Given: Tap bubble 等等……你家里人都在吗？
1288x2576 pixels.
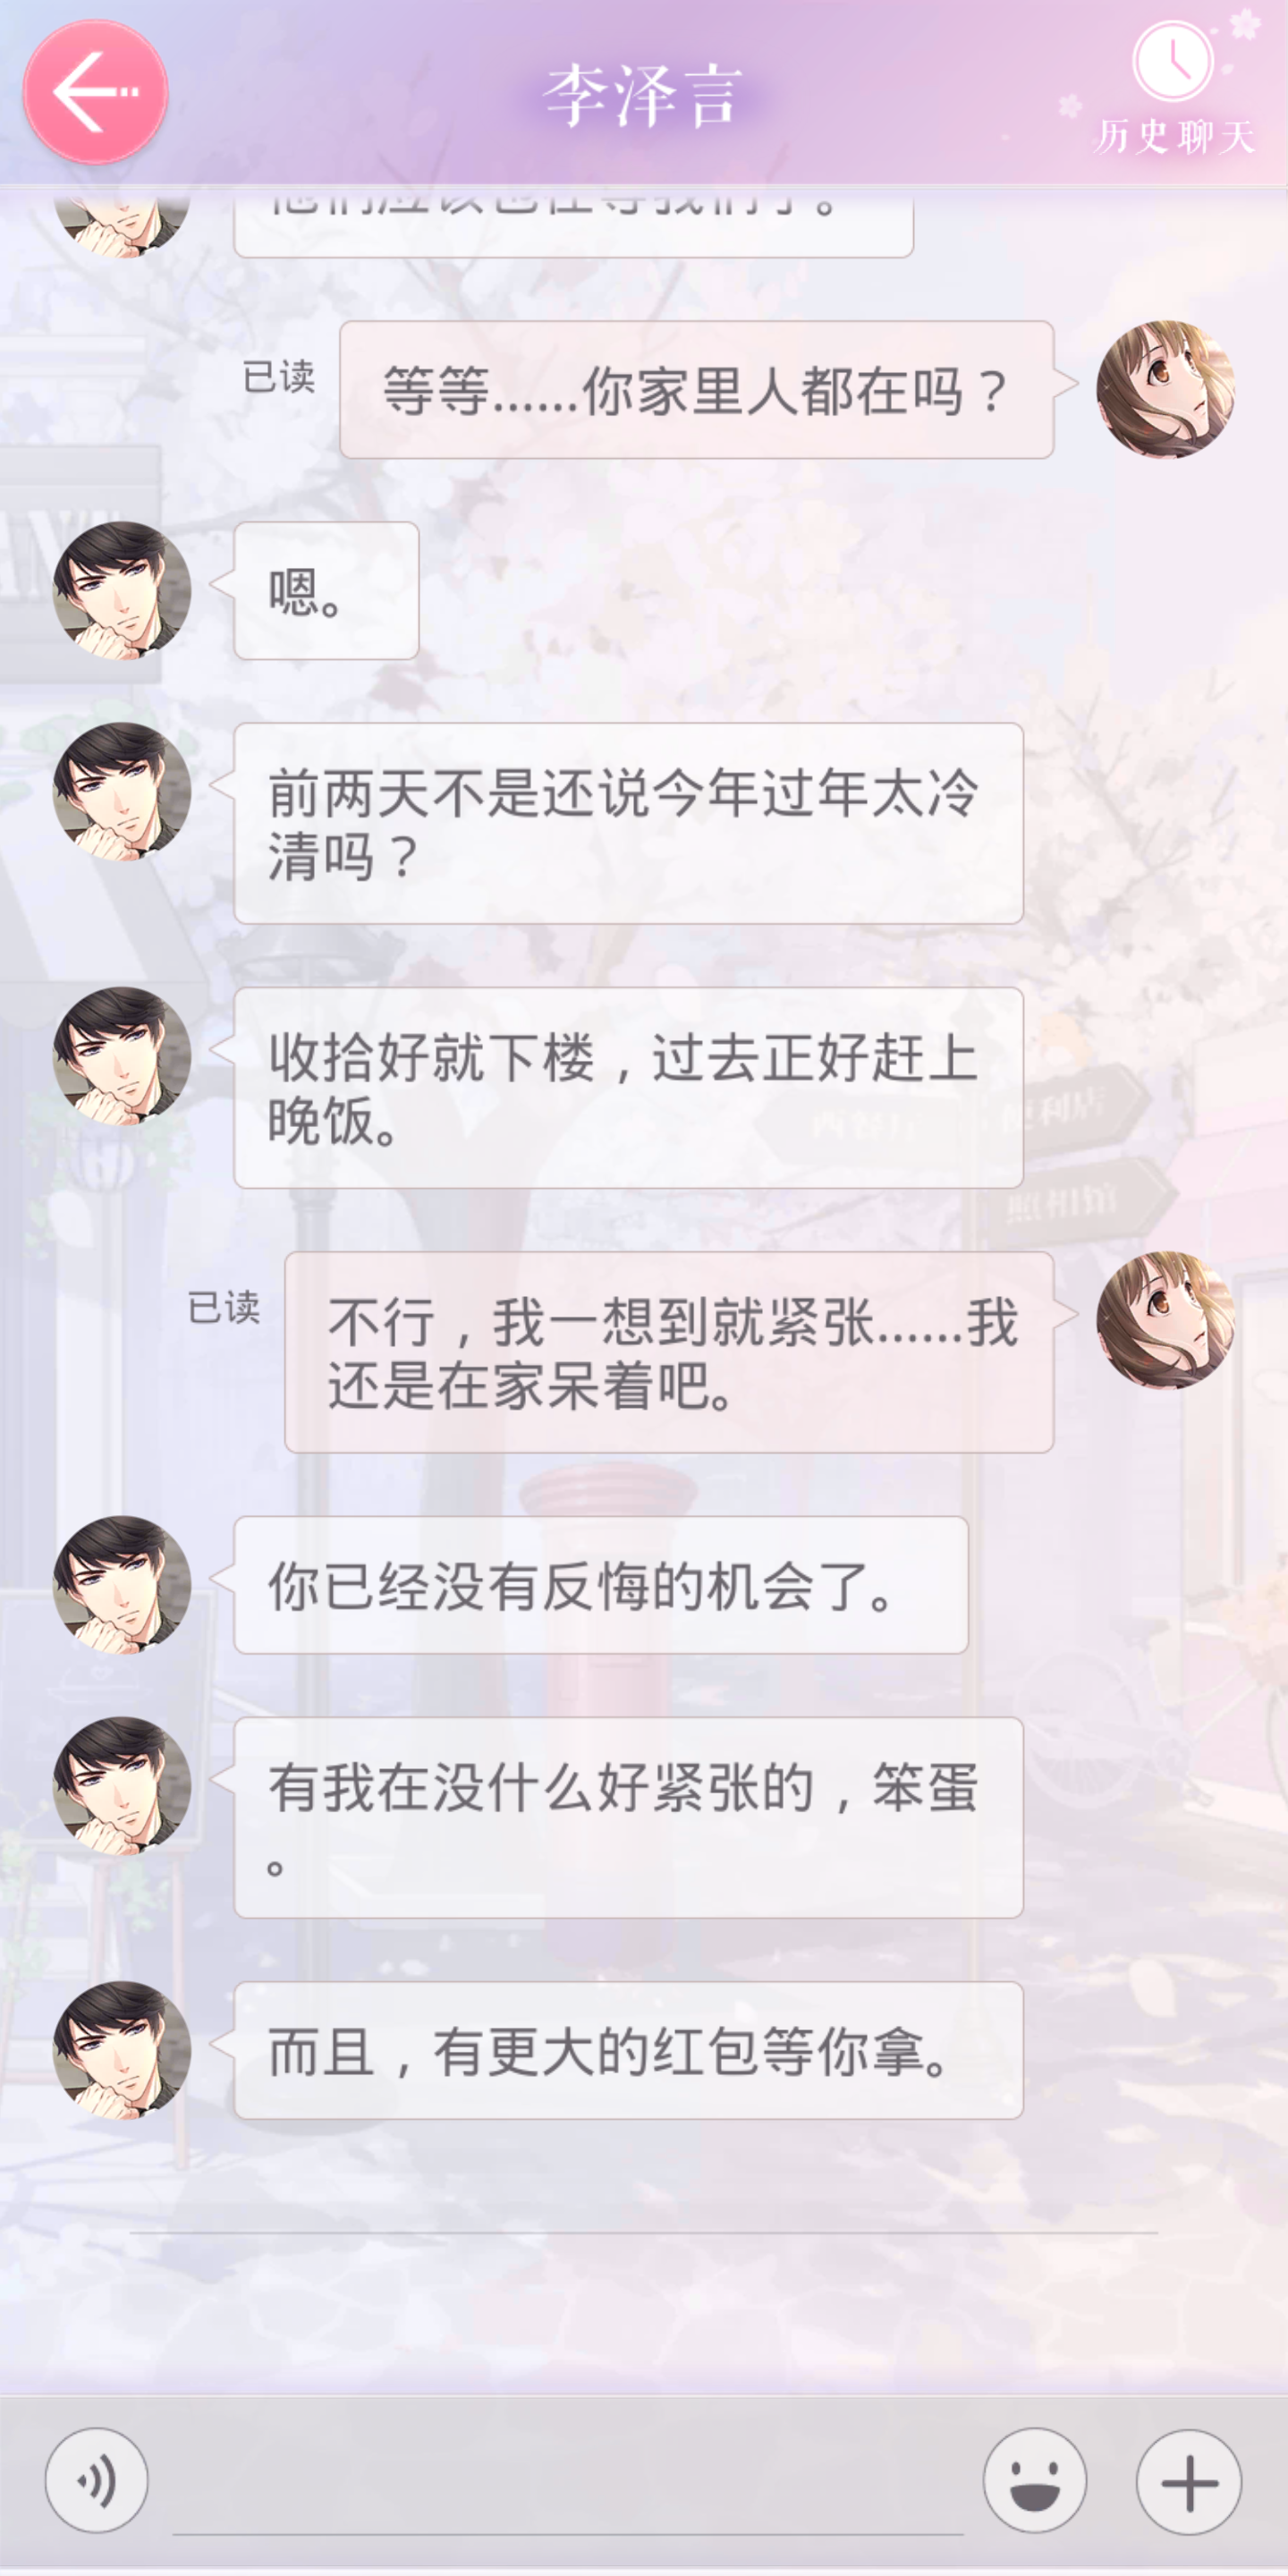Looking at the screenshot, I should click(x=696, y=389).
